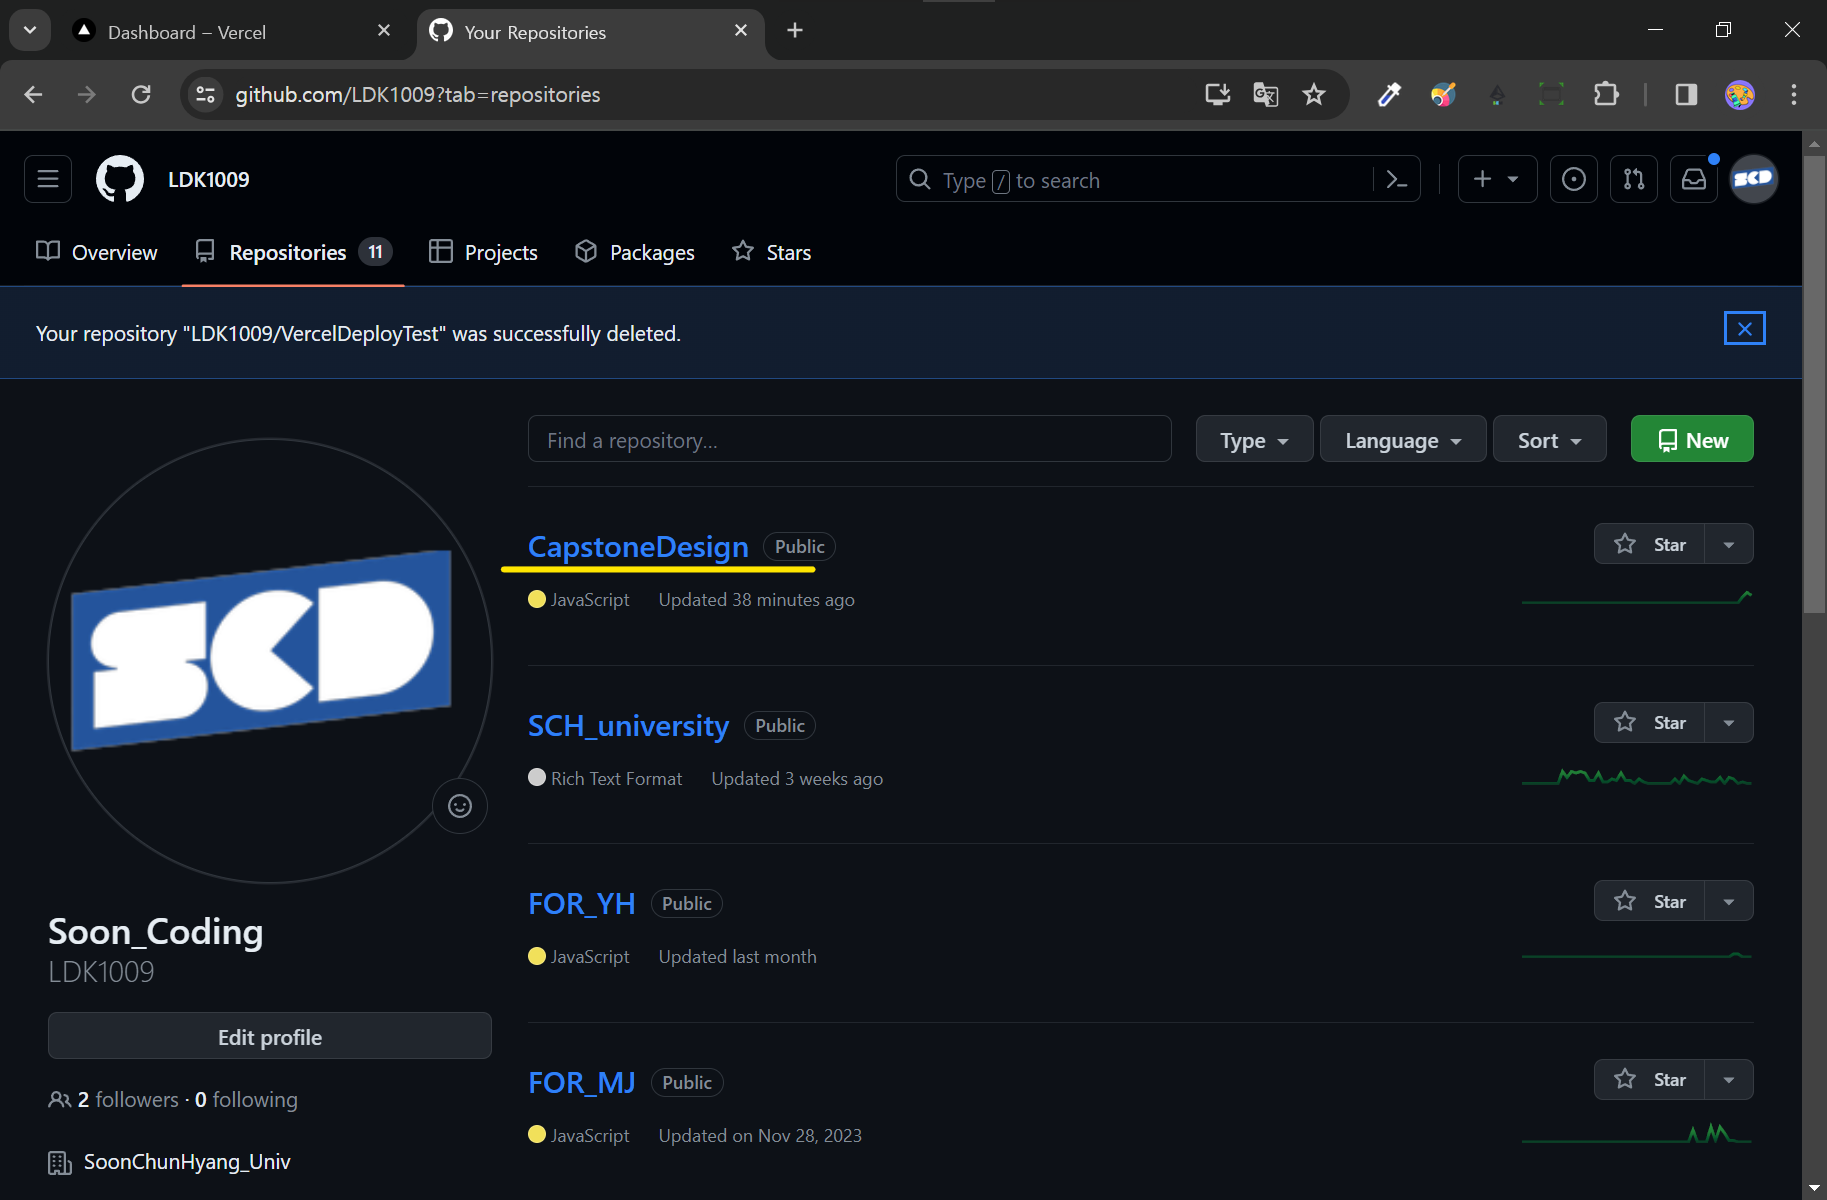Open the Pull requests icon in header
Viewport: 1827px width, 1200px height.
(x=1633, y=179)
